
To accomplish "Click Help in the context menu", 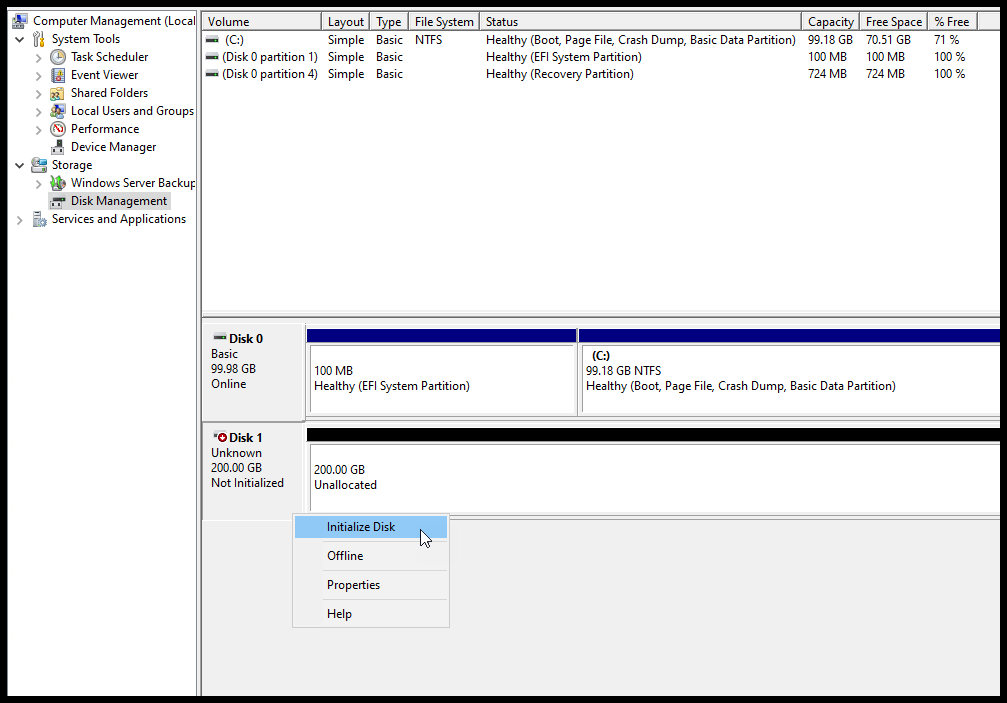I will point(371,614).
